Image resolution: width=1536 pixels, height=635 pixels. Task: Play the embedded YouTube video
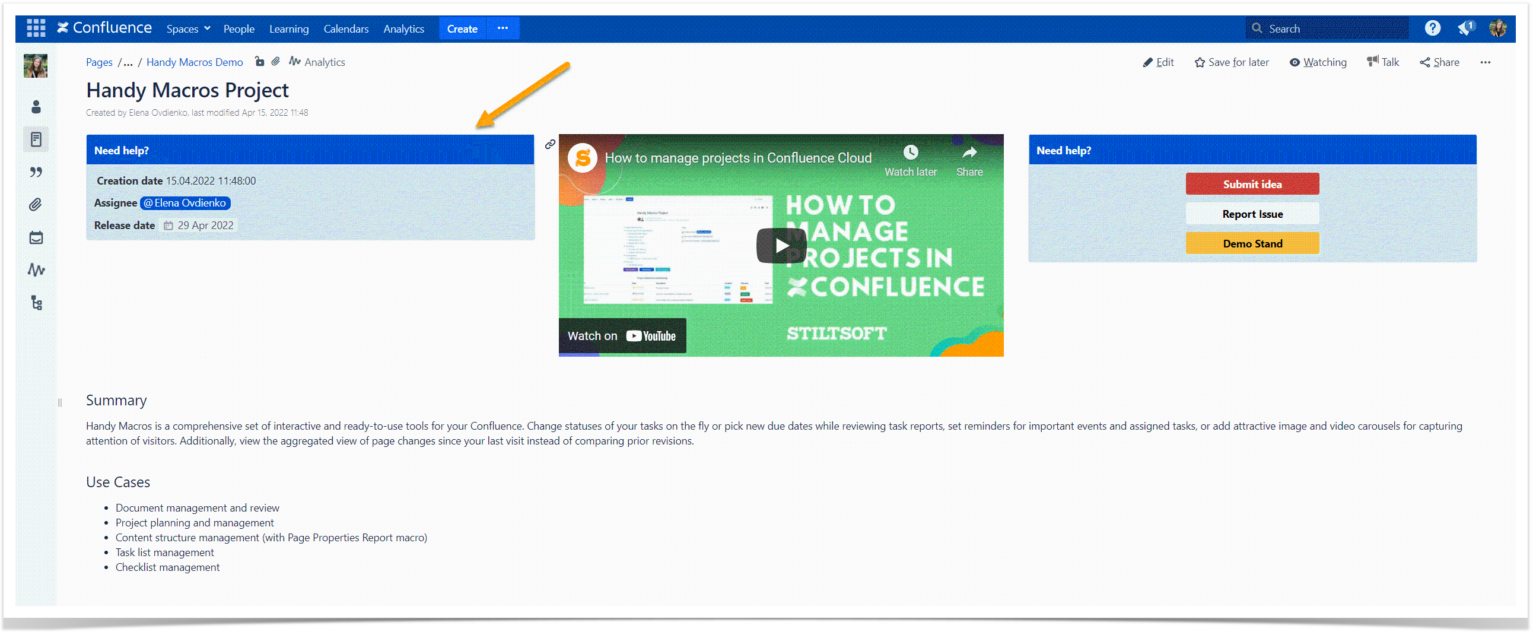(x=781, y=244)
